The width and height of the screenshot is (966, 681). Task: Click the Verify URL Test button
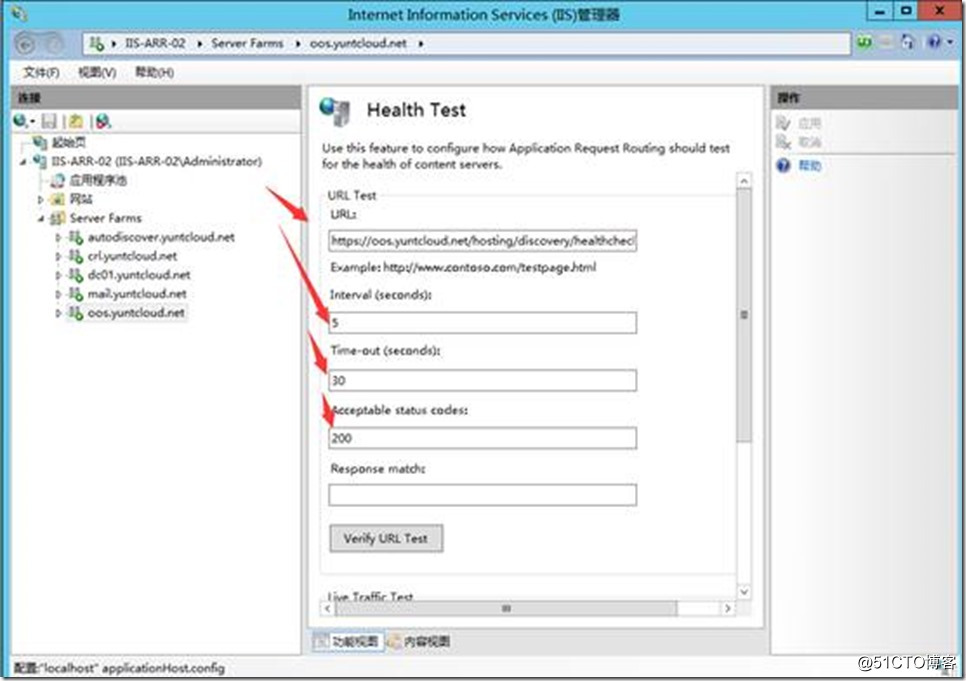386,539
